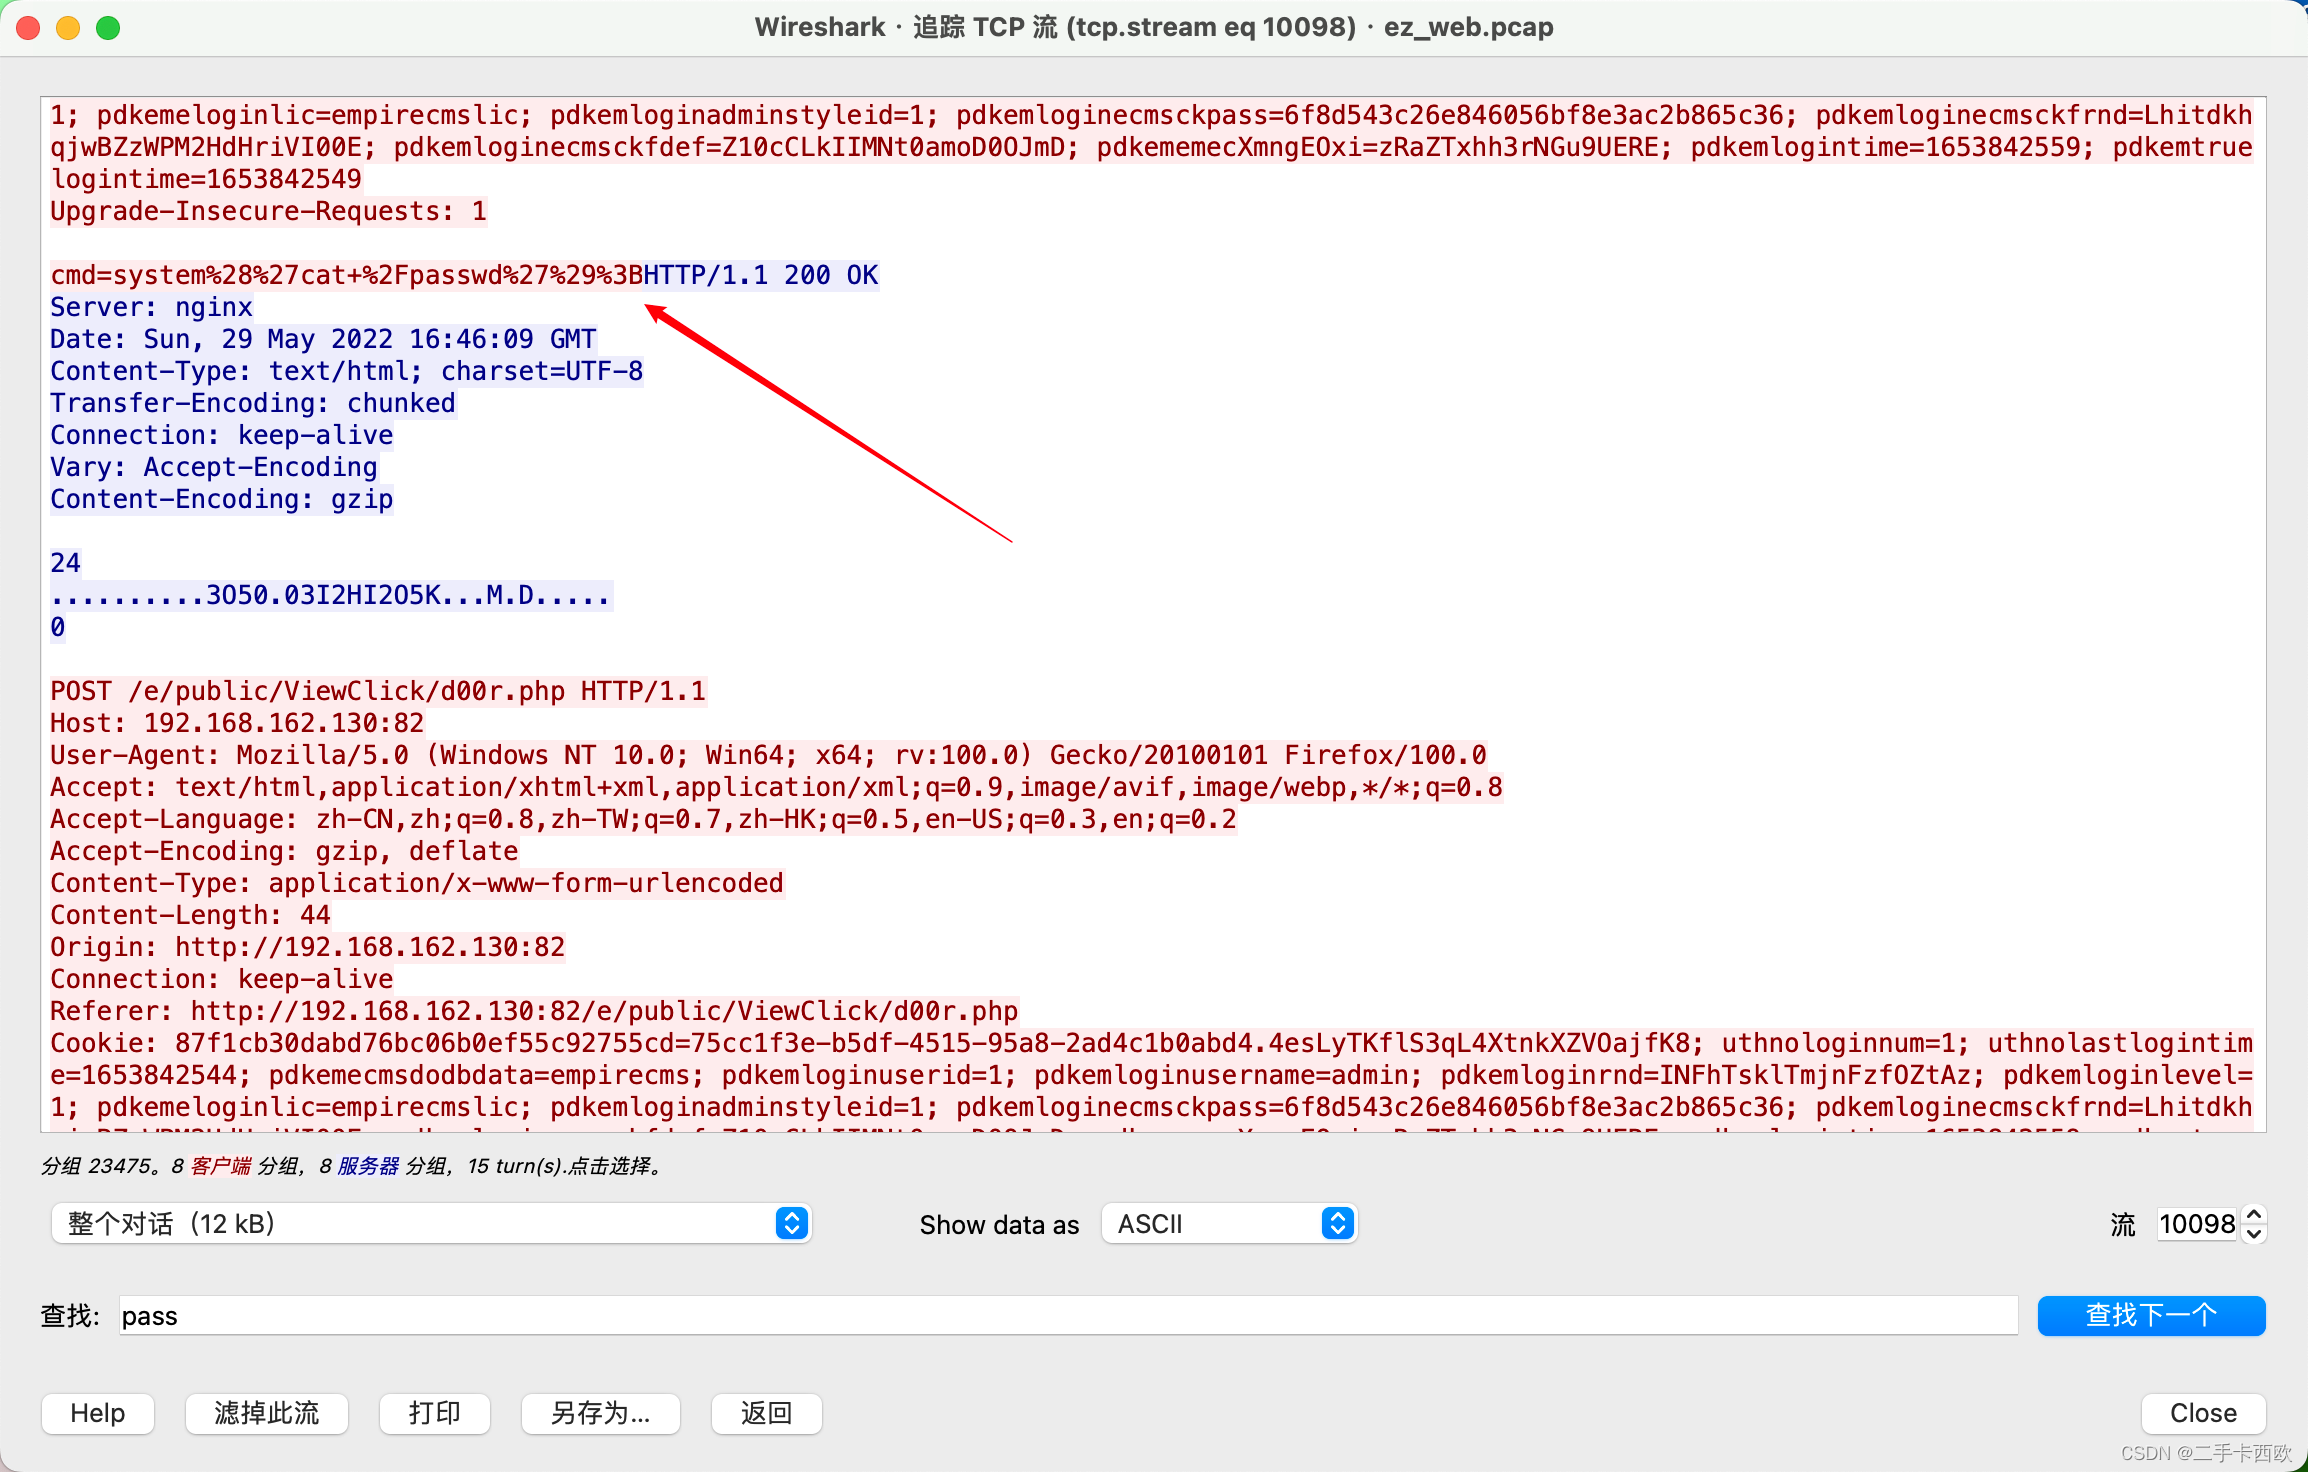Click the Content-Encoding: gzip line

tap(222, 499)
